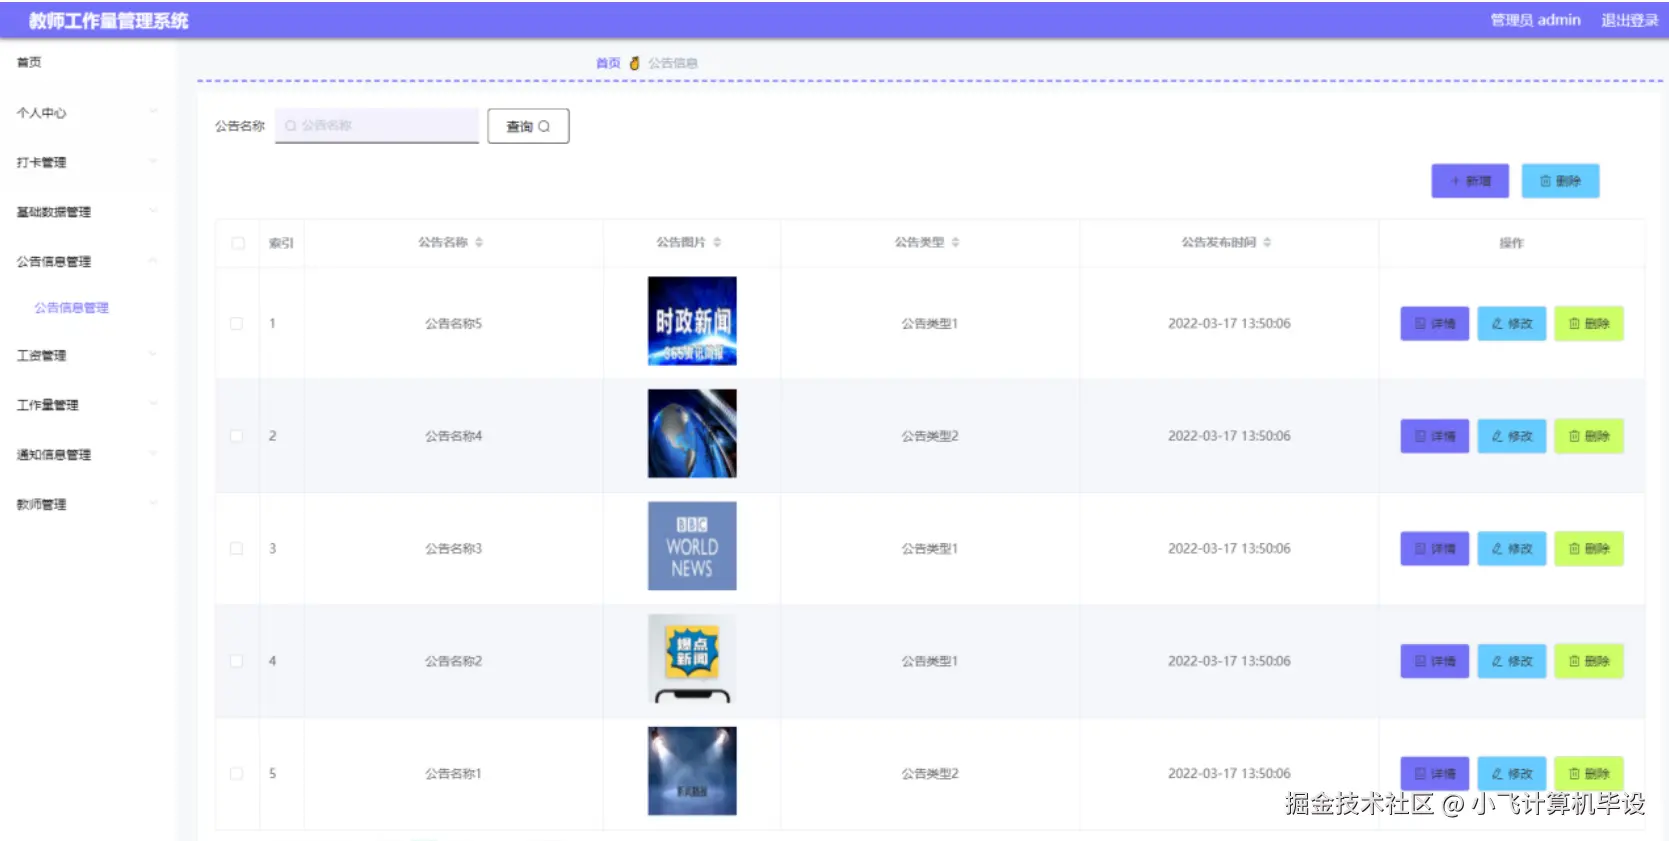Expand the 工资管理 sidebar menu
The width and height of the screenshot is (1669, 841).
pyautogui.click(x=88, y=355)
